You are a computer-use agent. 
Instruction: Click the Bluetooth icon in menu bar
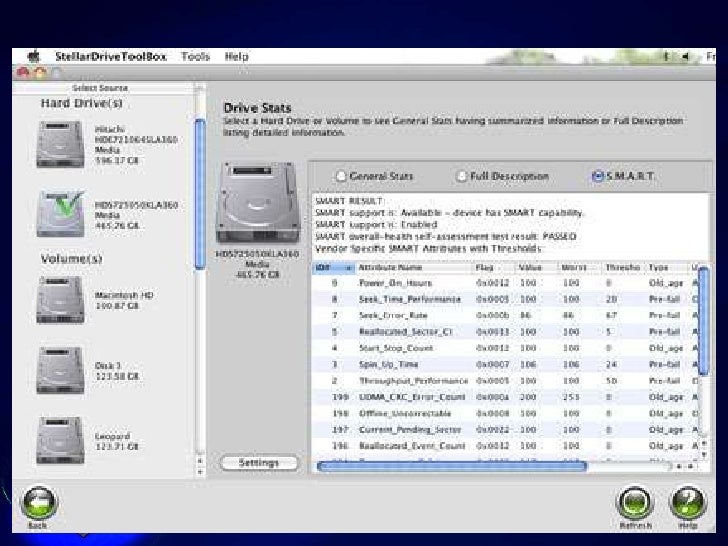click(x=666, y=57)
